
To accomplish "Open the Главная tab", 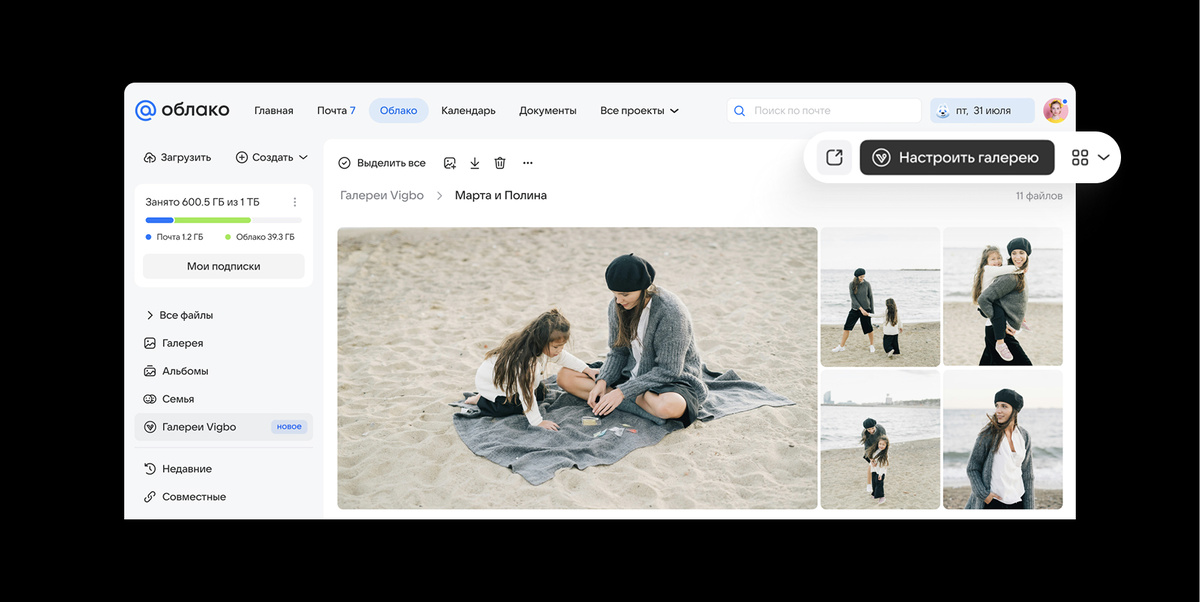I will click(x=274, y=111).
